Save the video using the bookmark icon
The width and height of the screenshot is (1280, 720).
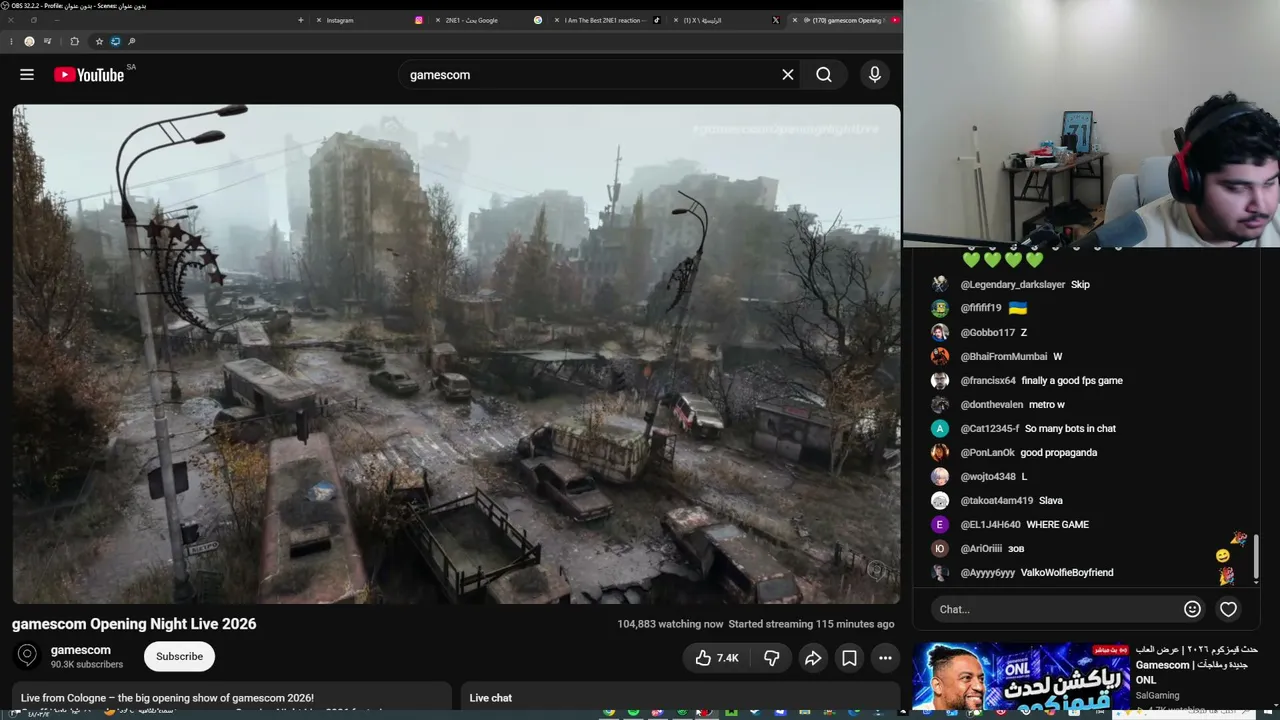point(849,657)
